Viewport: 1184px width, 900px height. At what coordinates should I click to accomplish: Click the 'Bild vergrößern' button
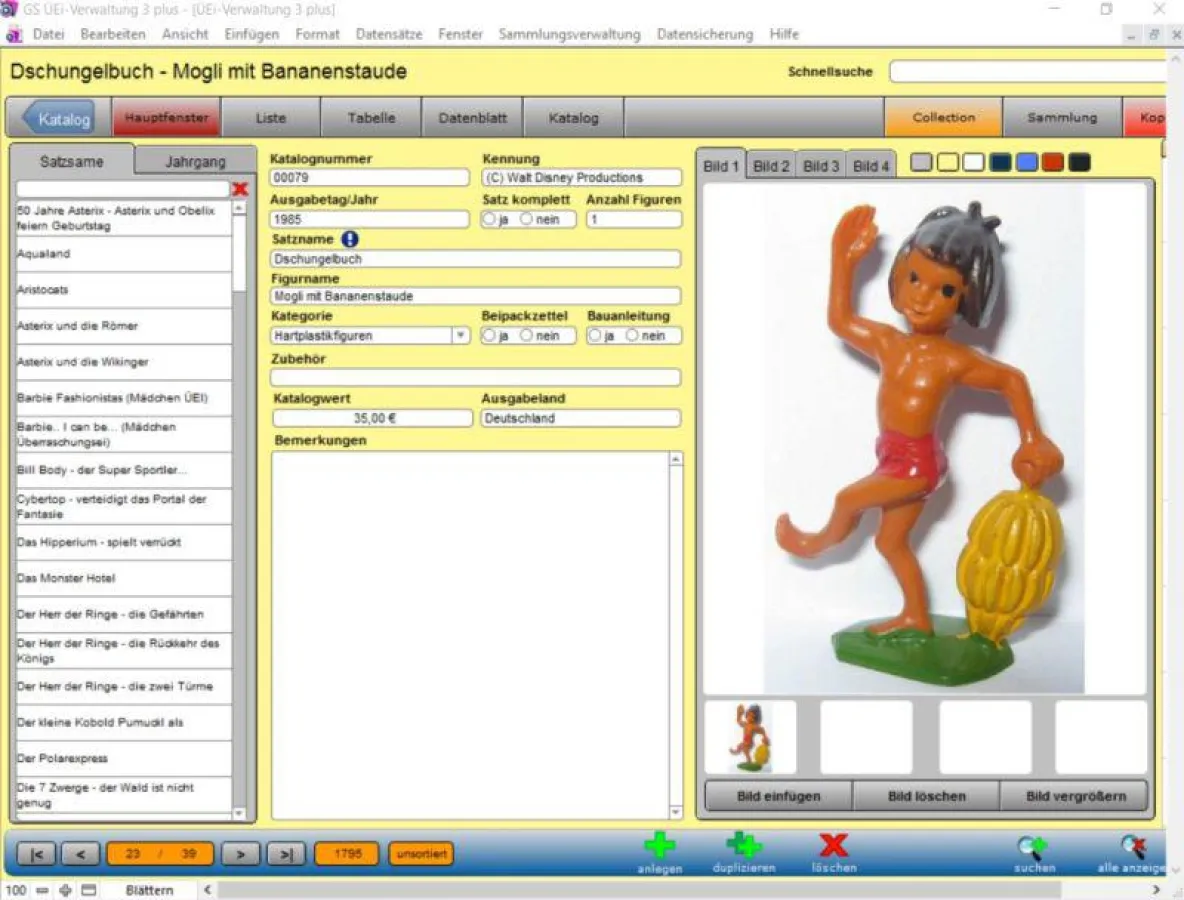1075,796
